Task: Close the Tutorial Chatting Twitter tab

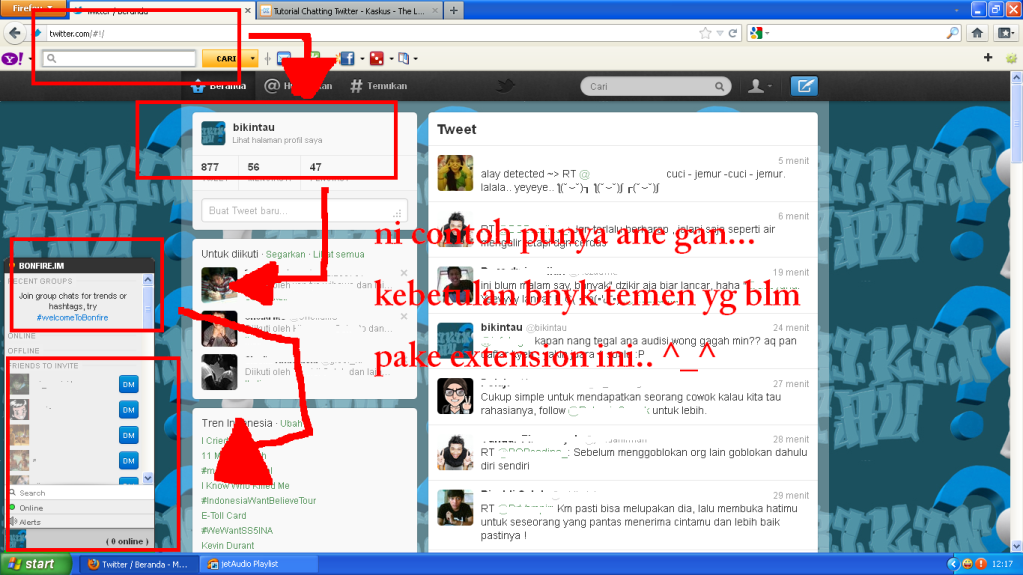Action: (435, 11)
